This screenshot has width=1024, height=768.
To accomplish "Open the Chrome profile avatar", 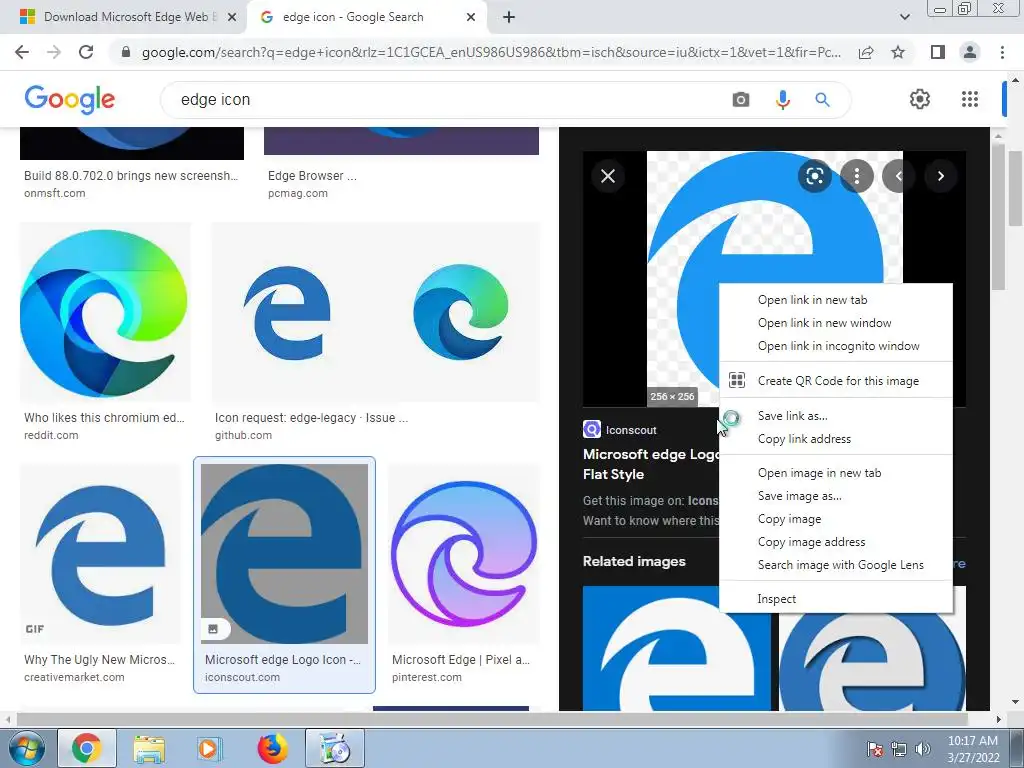I will [970, 52].
